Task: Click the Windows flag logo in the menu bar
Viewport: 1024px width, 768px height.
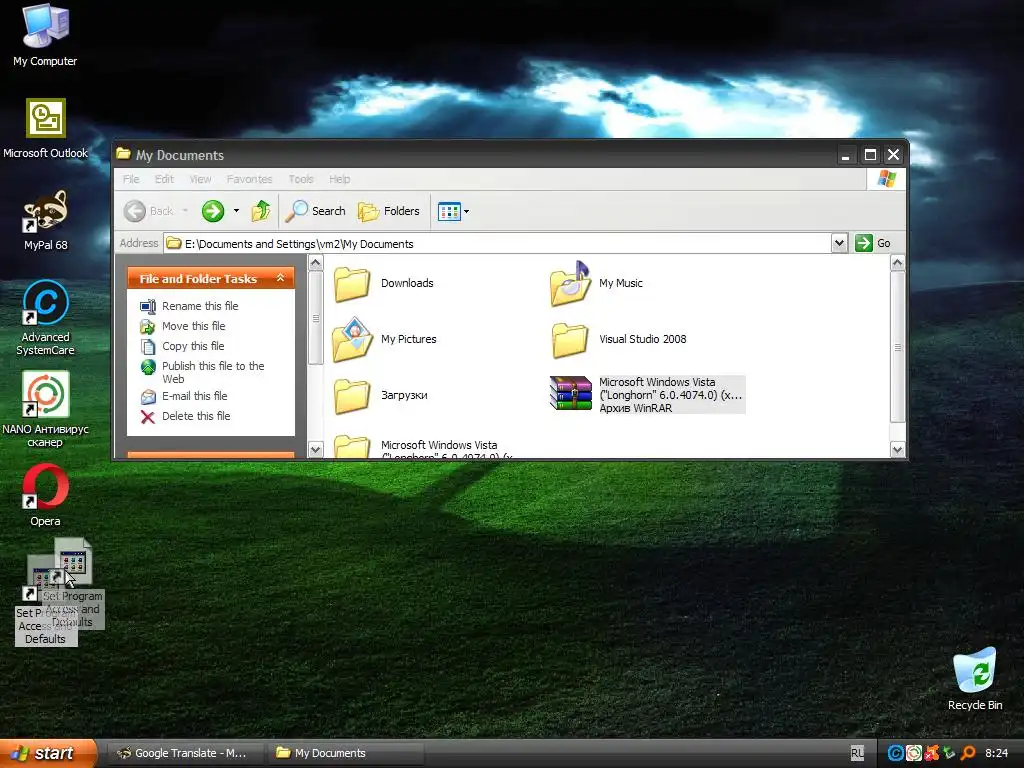Action: [x=886, y=178]
